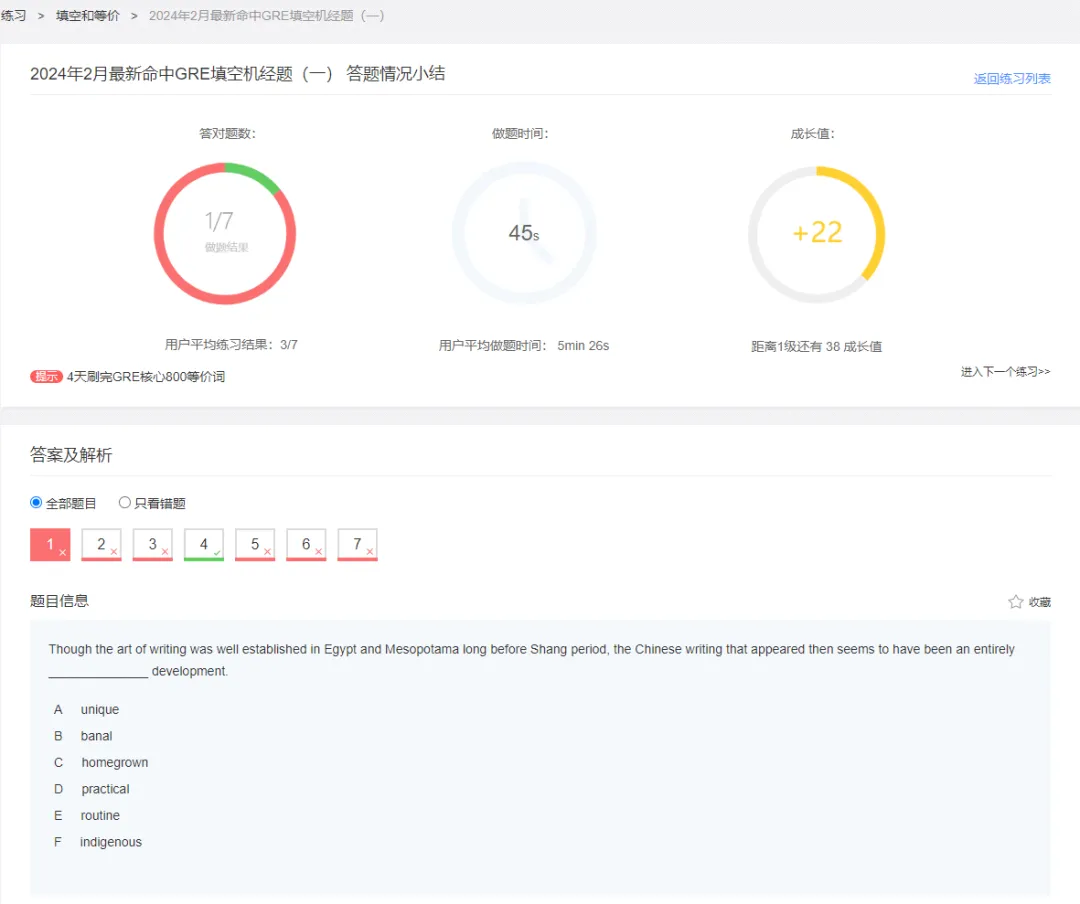Choose answer option F indigenous
Image resolution: width=1080 pixels, height=904 pixels.
click(x=110, y=842)
